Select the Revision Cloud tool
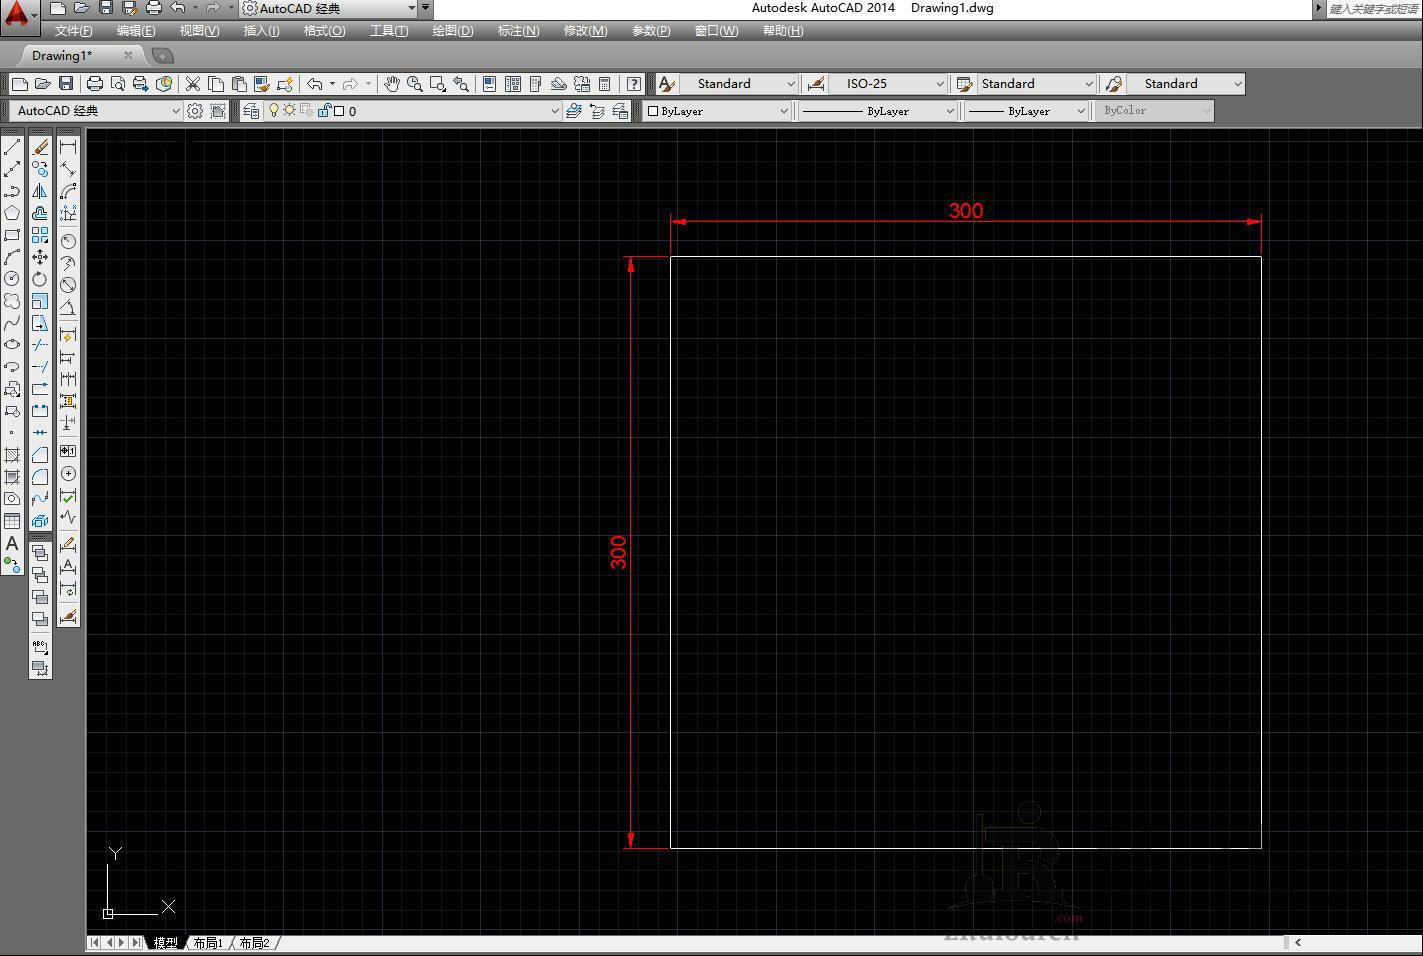The height and width of the screenshot is (956, 1423). click(x=12, y=301)
